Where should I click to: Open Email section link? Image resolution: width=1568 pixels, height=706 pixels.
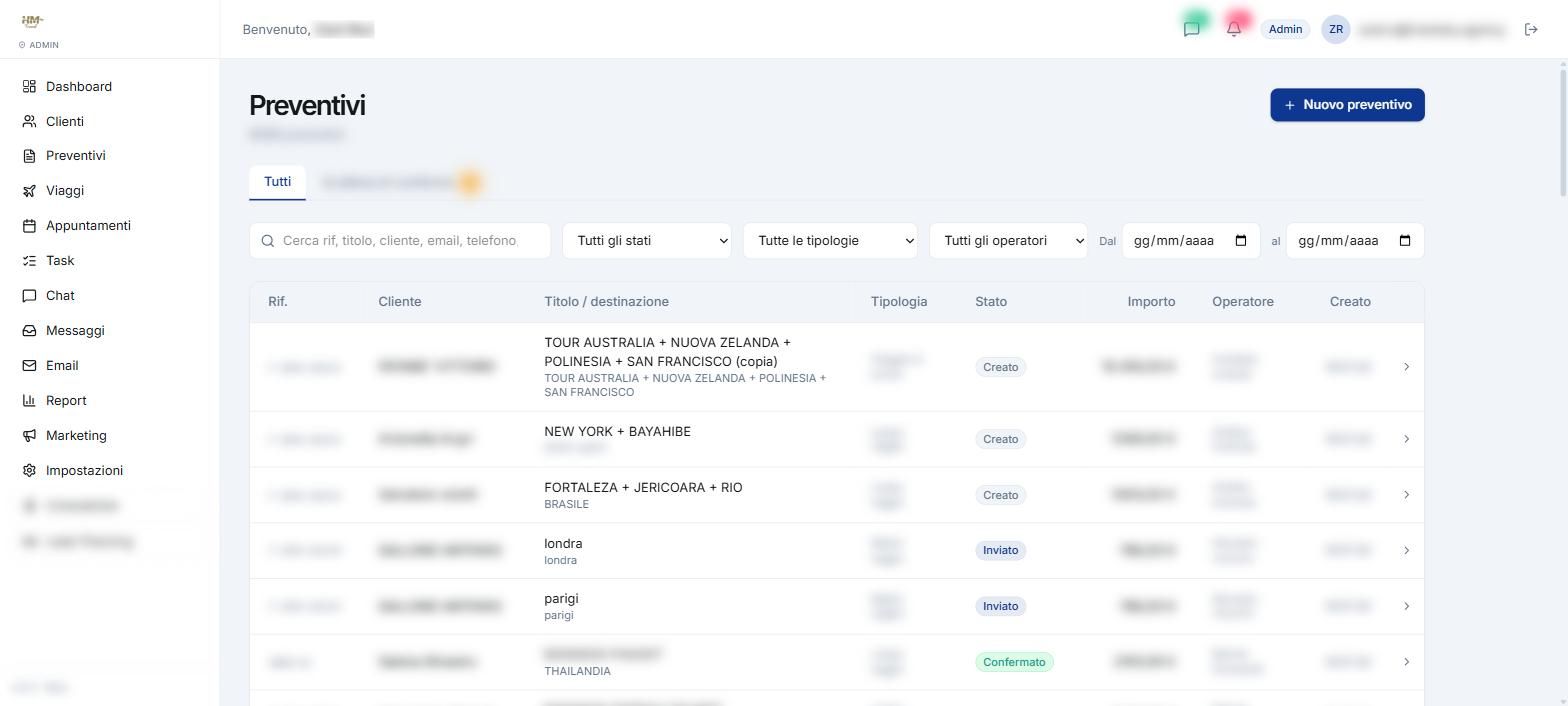62,366
